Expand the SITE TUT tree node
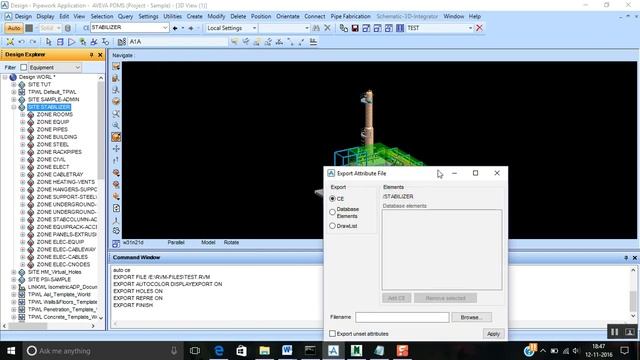640x360 pixels. (14, 84)
